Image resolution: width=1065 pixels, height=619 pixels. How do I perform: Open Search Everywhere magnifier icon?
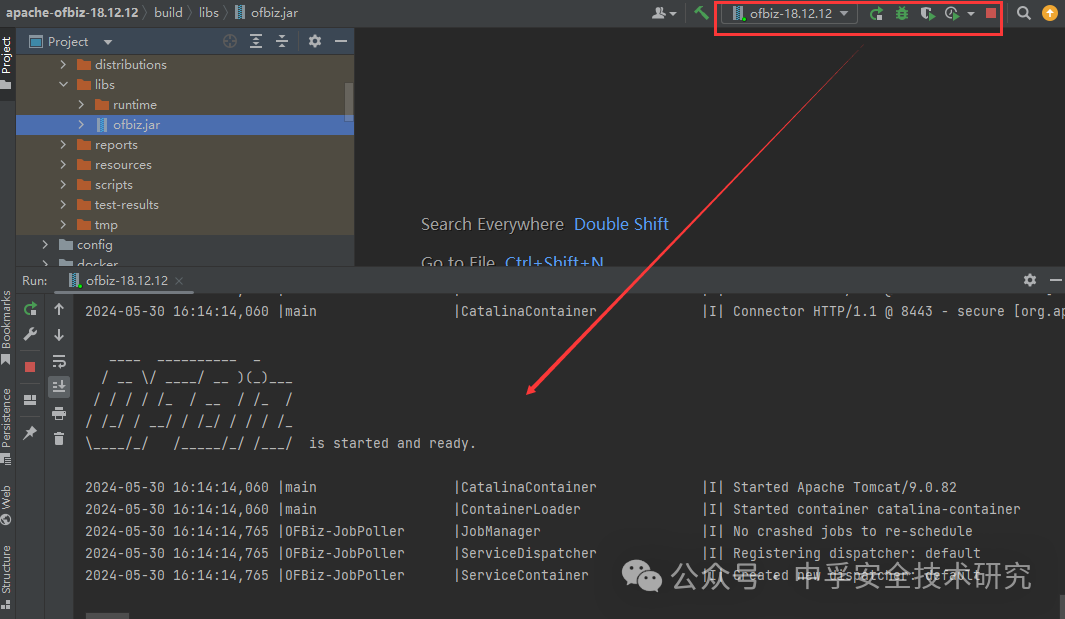(1024, 13)
